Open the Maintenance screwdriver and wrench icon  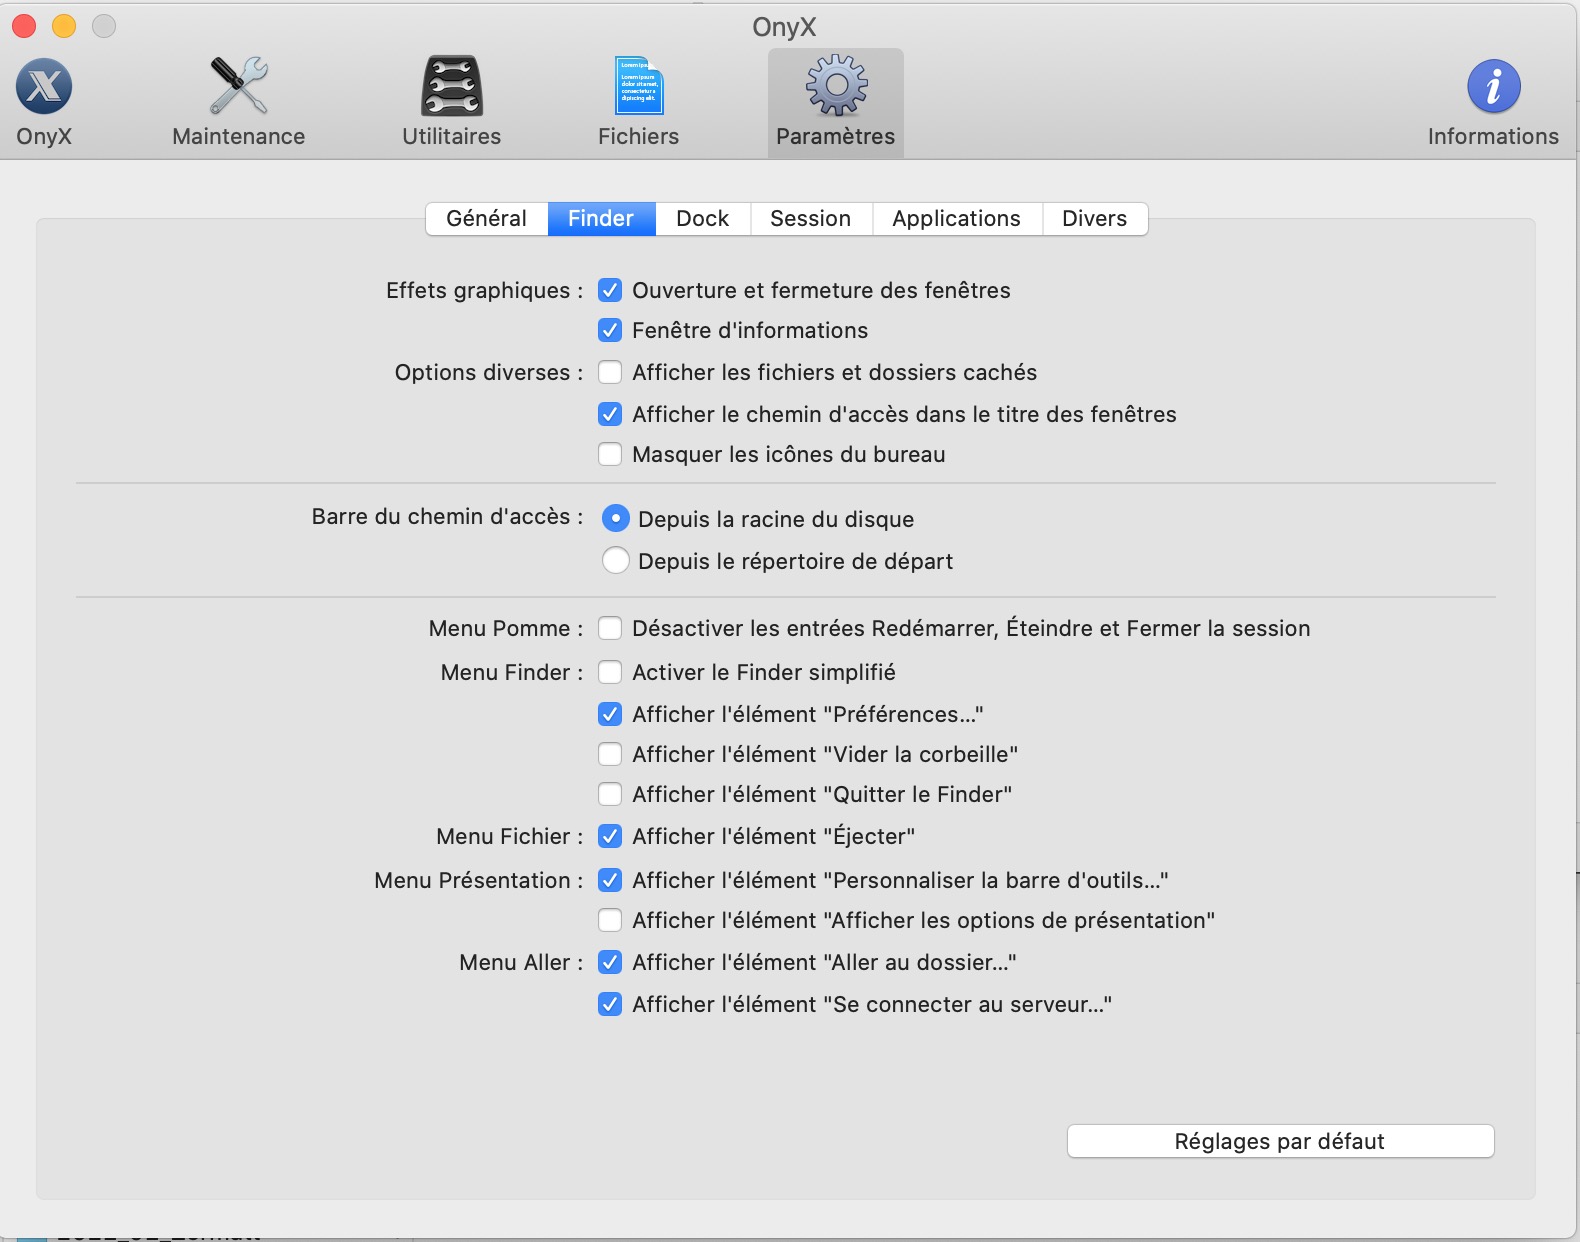point(239,87)
